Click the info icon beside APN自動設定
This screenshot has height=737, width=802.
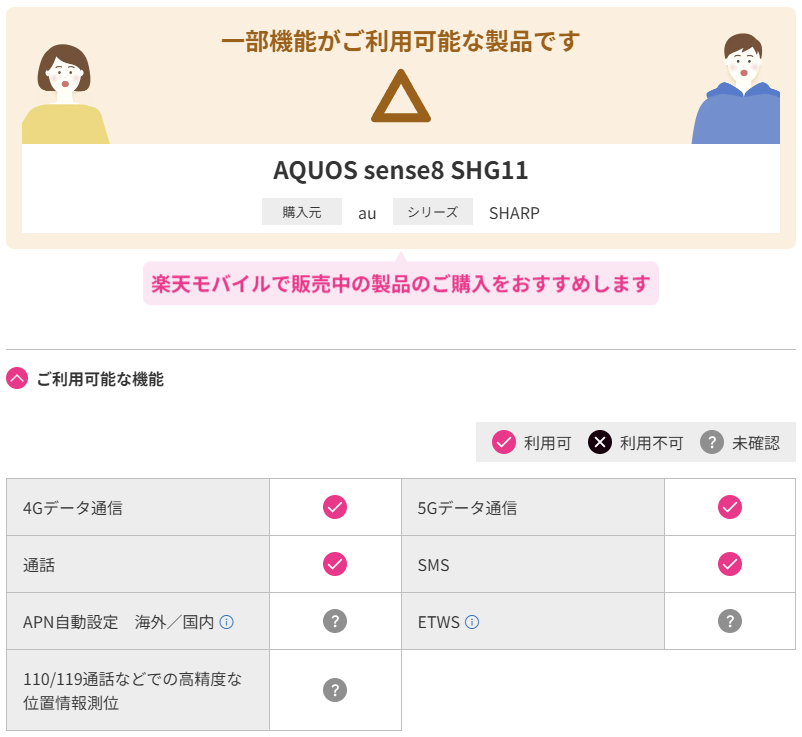[226, 622]
